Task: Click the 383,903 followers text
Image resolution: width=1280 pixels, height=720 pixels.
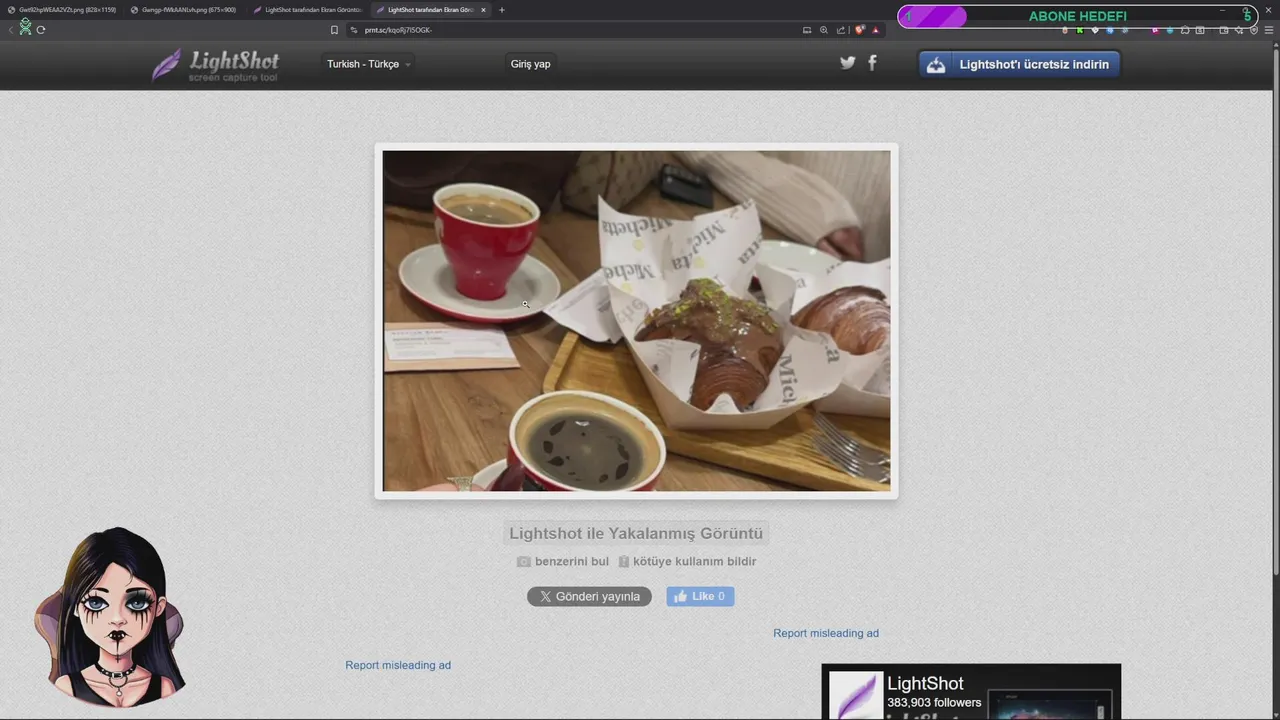Action: coord(934,703)
